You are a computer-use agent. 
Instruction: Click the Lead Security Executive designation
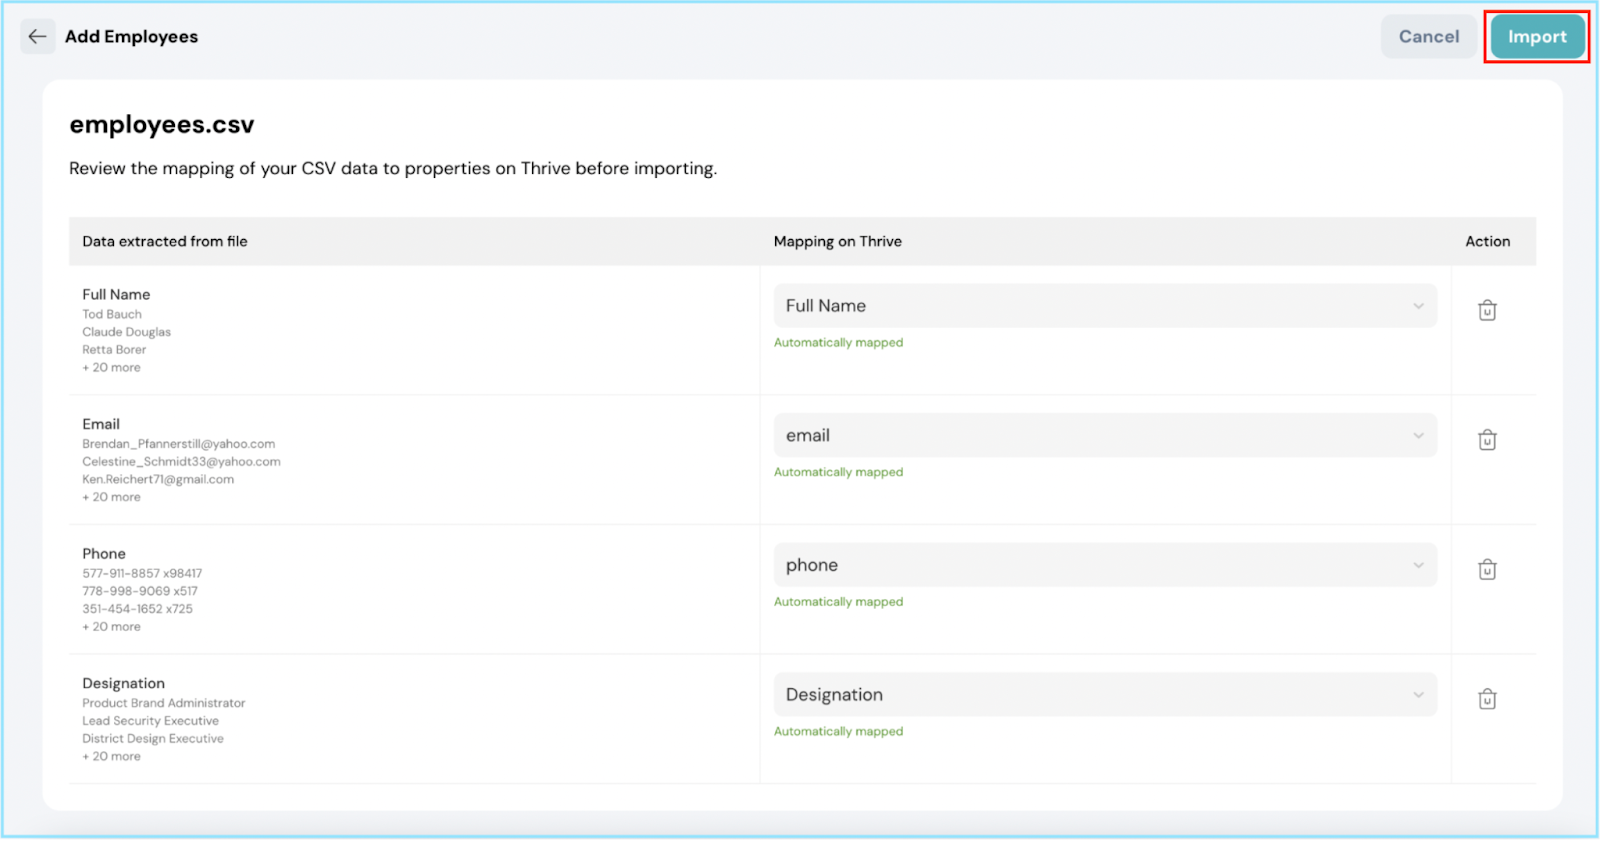pos(151,721)
